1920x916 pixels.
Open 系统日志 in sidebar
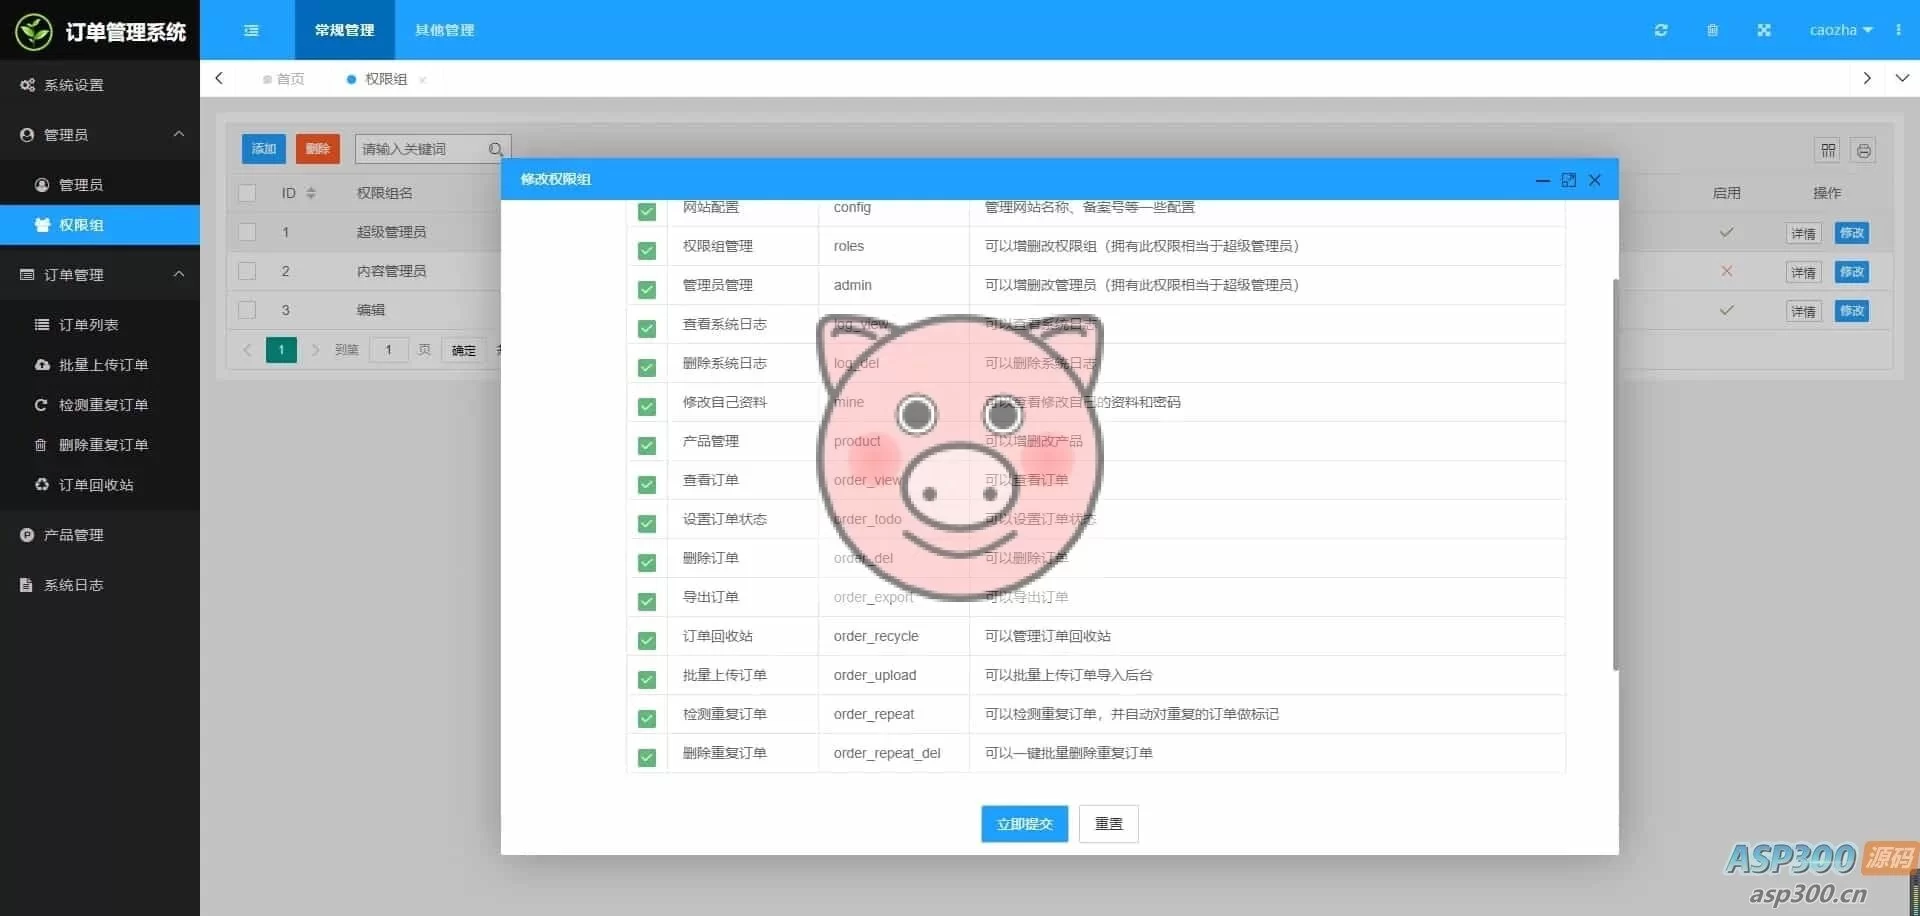click(x=100, y=585)
